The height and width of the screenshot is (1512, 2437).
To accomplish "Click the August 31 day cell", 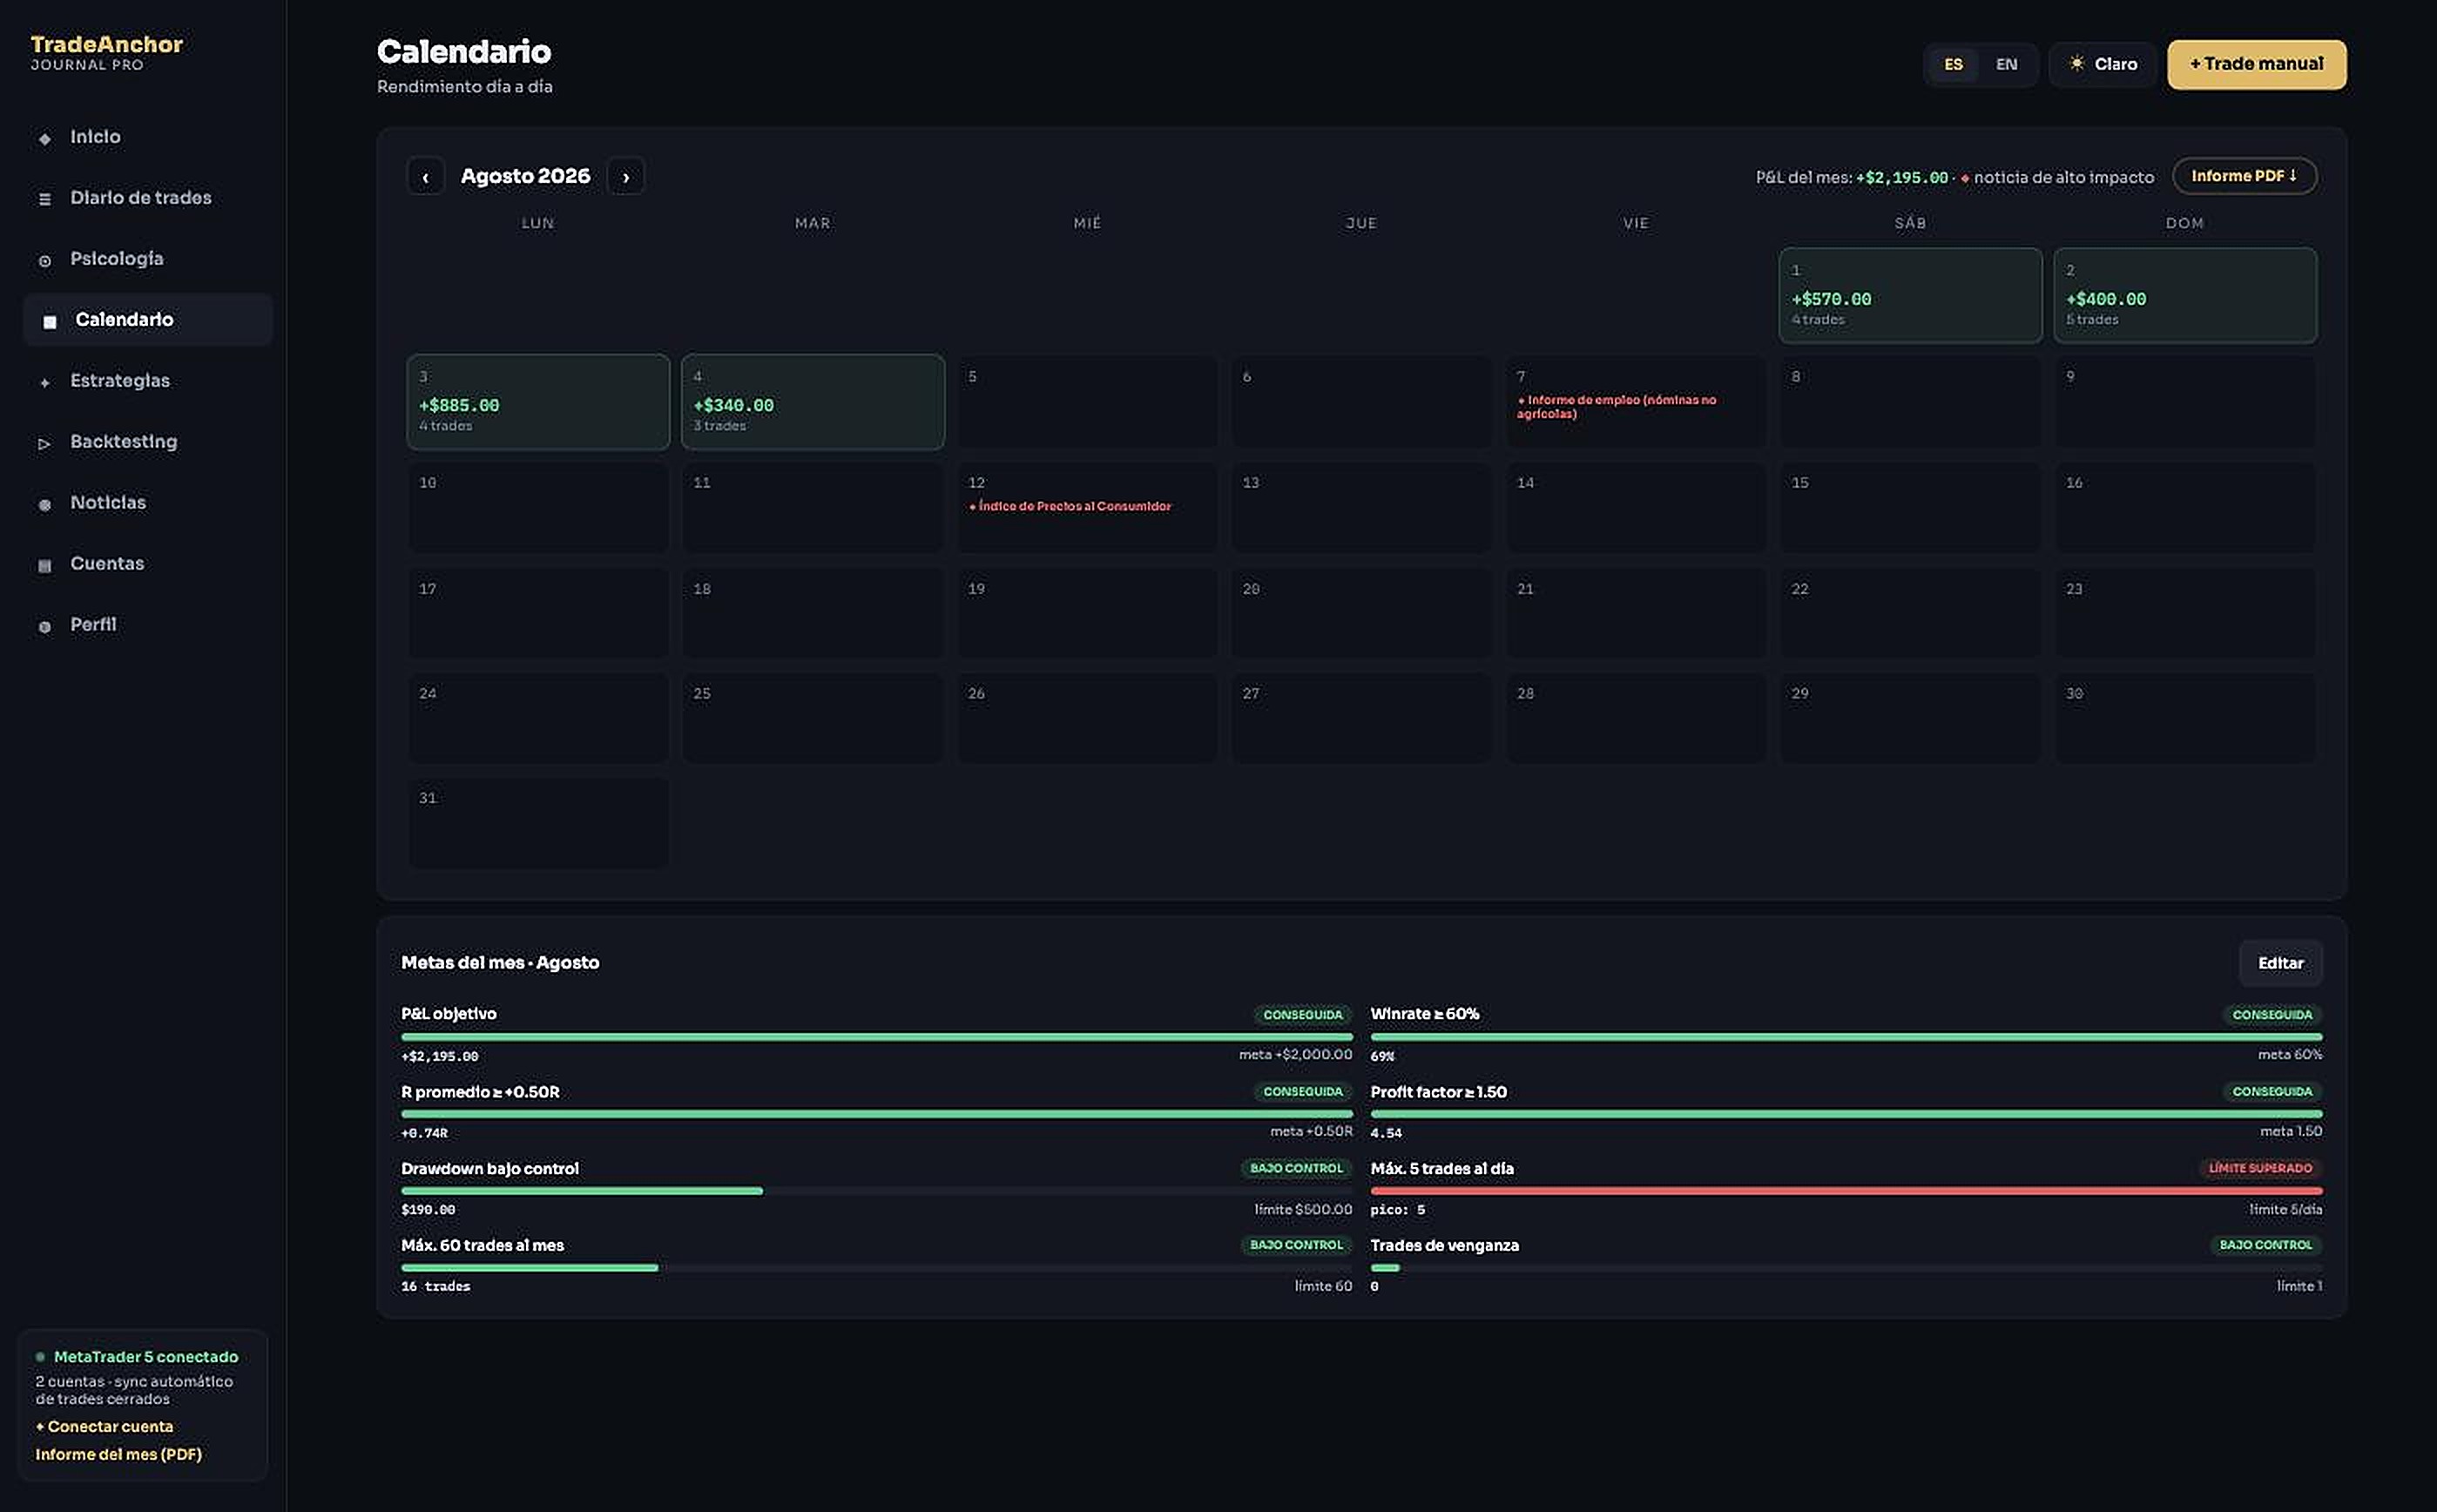I will [x=538, y=823].
